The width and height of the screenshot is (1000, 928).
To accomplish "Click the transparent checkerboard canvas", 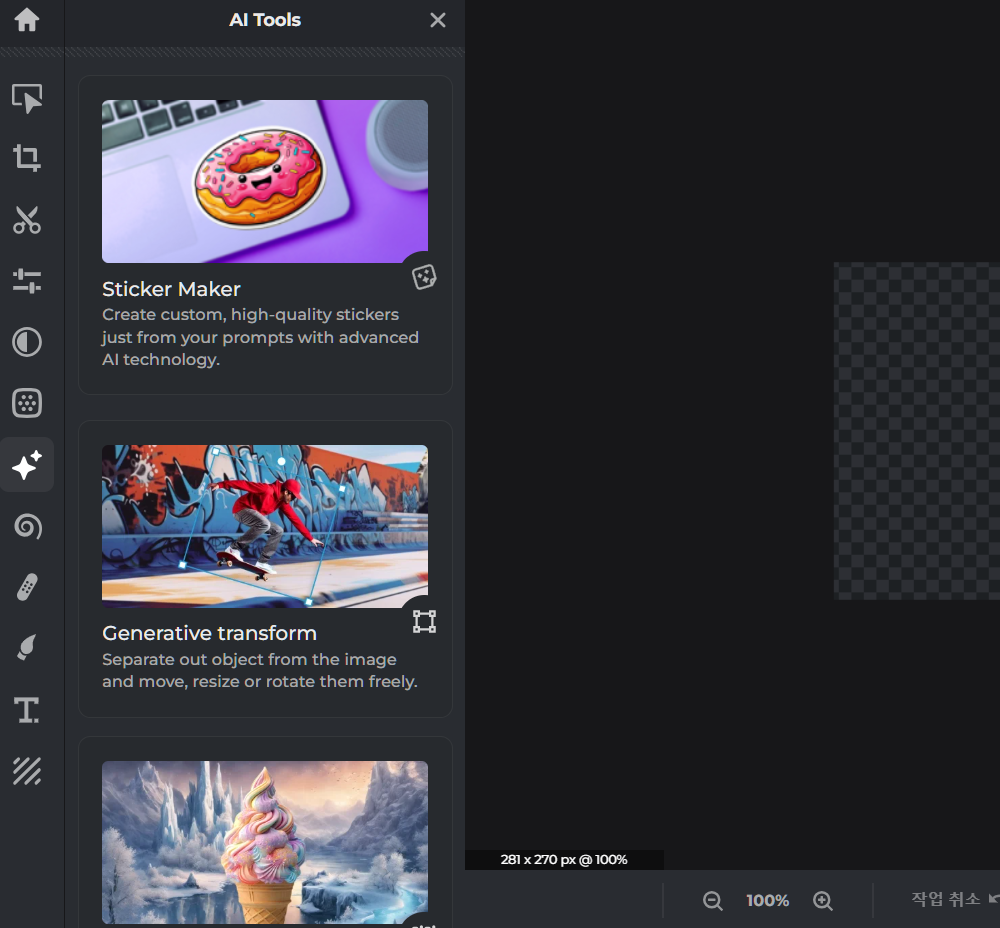I will (x=916, y=431).
